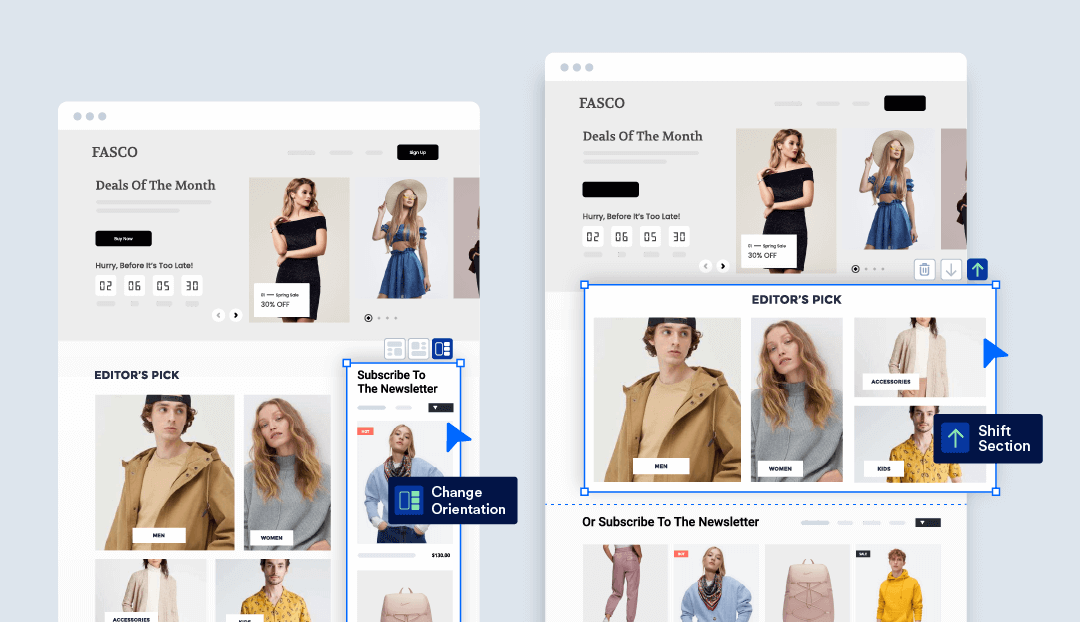The height and width of the screenshot is (622, 1080).
Task: Select the active radio indicator beside pagination dots
Action: click(855, 269)
